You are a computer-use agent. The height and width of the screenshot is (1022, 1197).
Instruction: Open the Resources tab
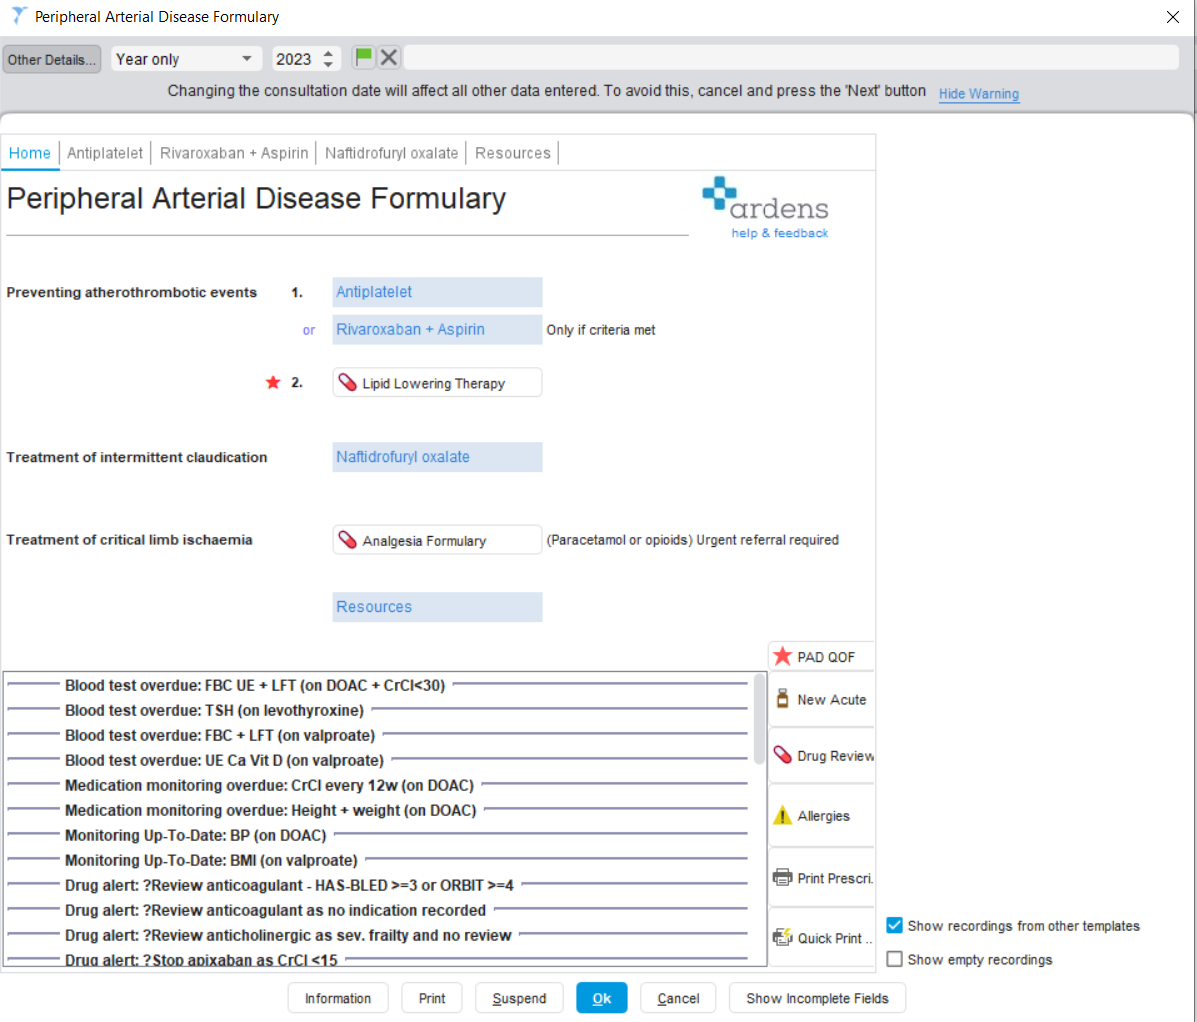tap(513, 153)
